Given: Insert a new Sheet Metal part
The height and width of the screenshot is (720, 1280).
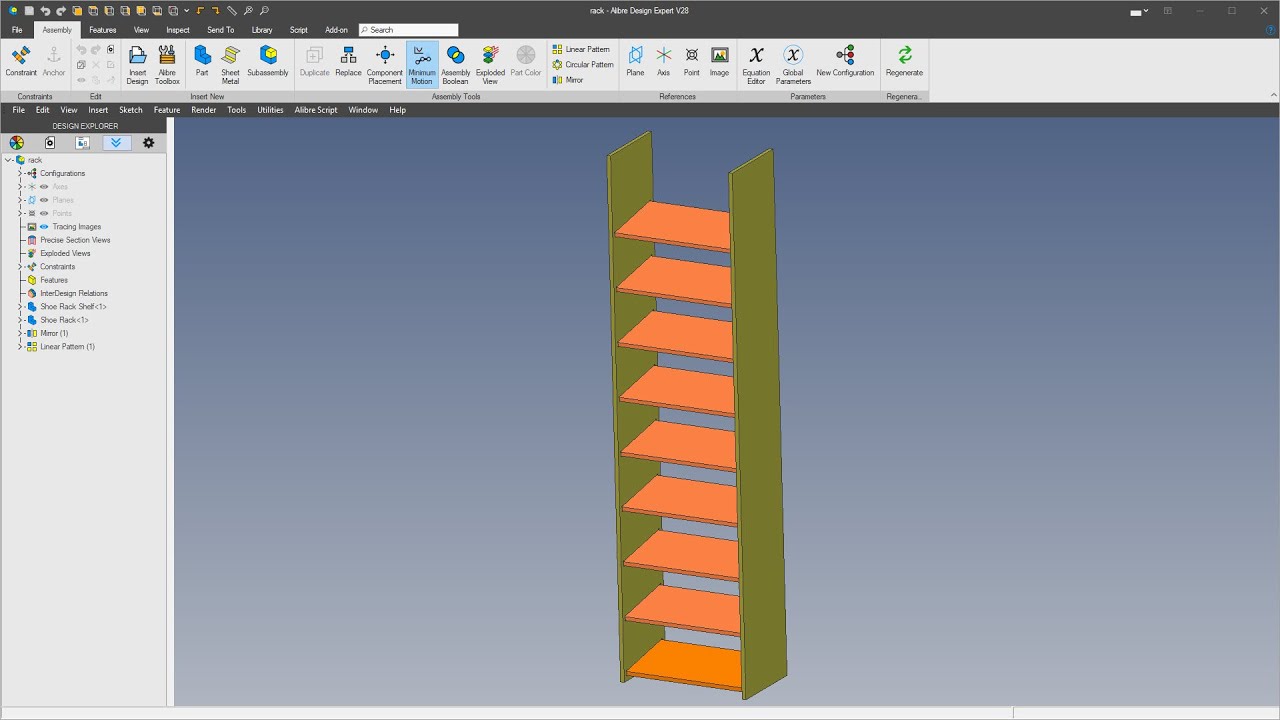Looking at the screenshot, I should [x=231, y=64].
